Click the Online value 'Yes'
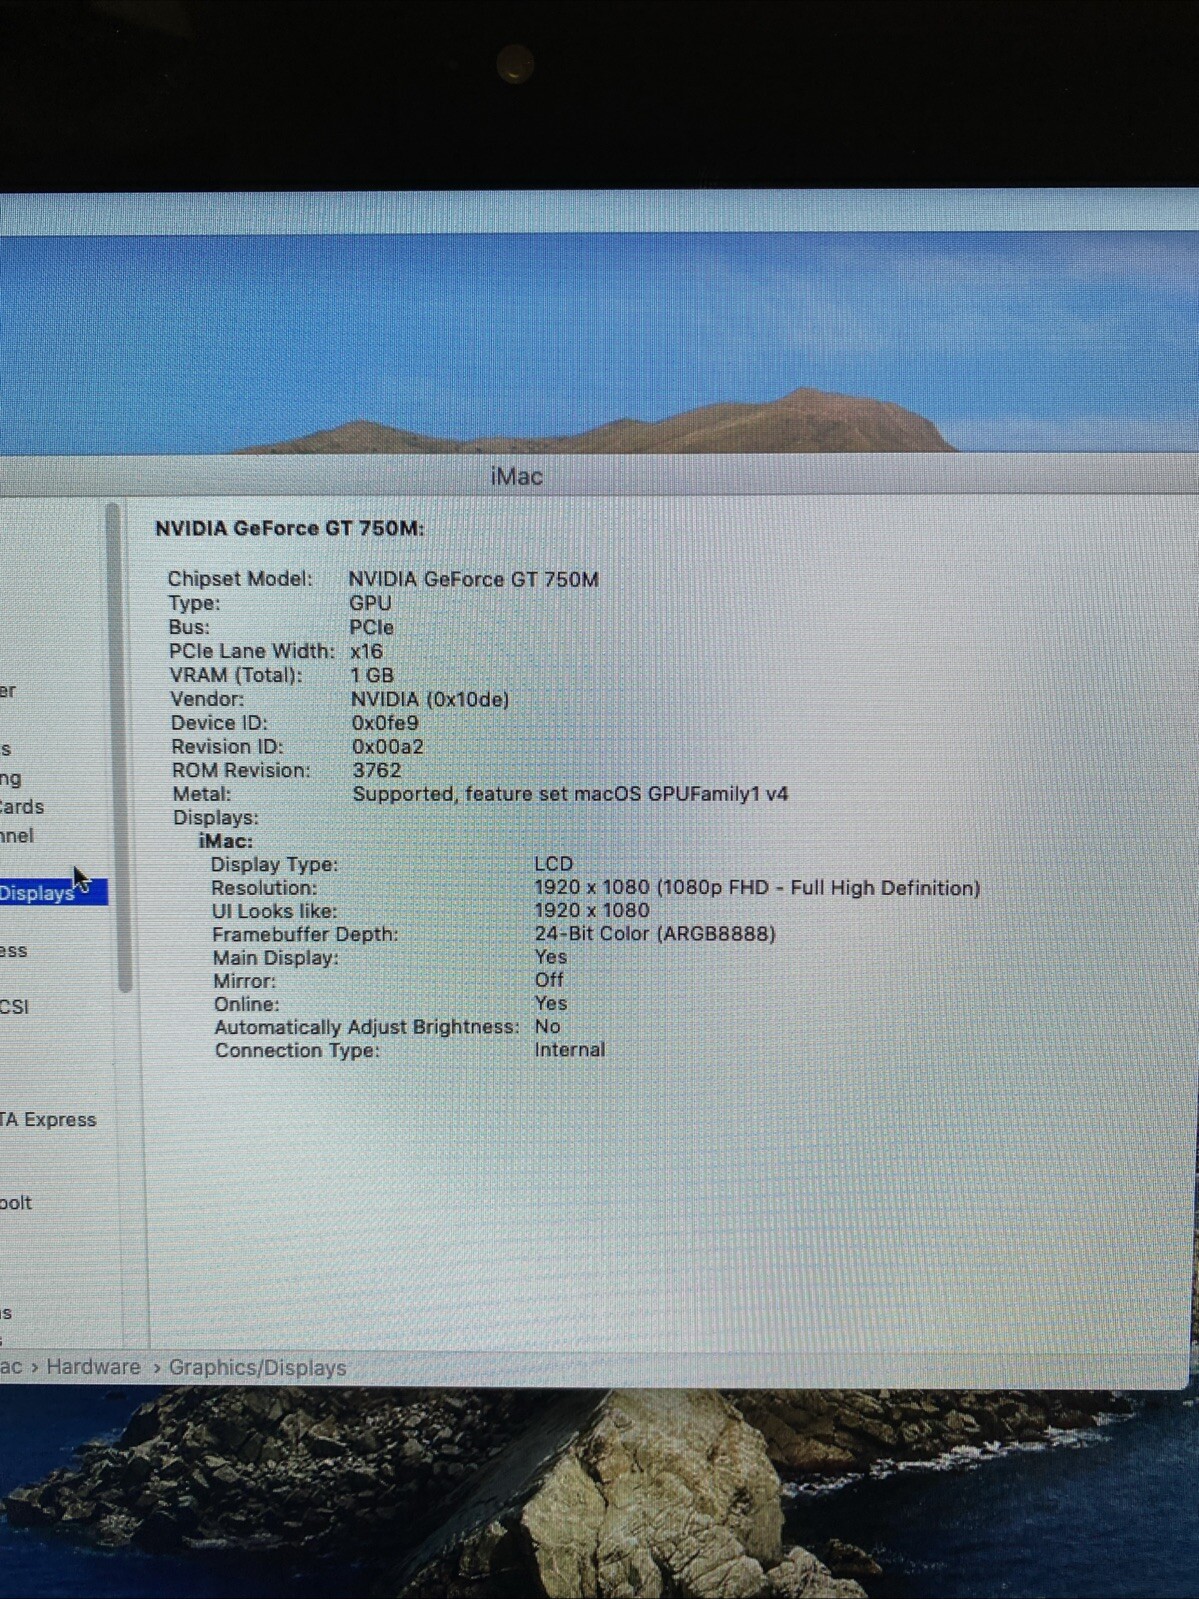This screenshot has width=1199, height=1599. pyautogui.click(x=551, y=1003)
